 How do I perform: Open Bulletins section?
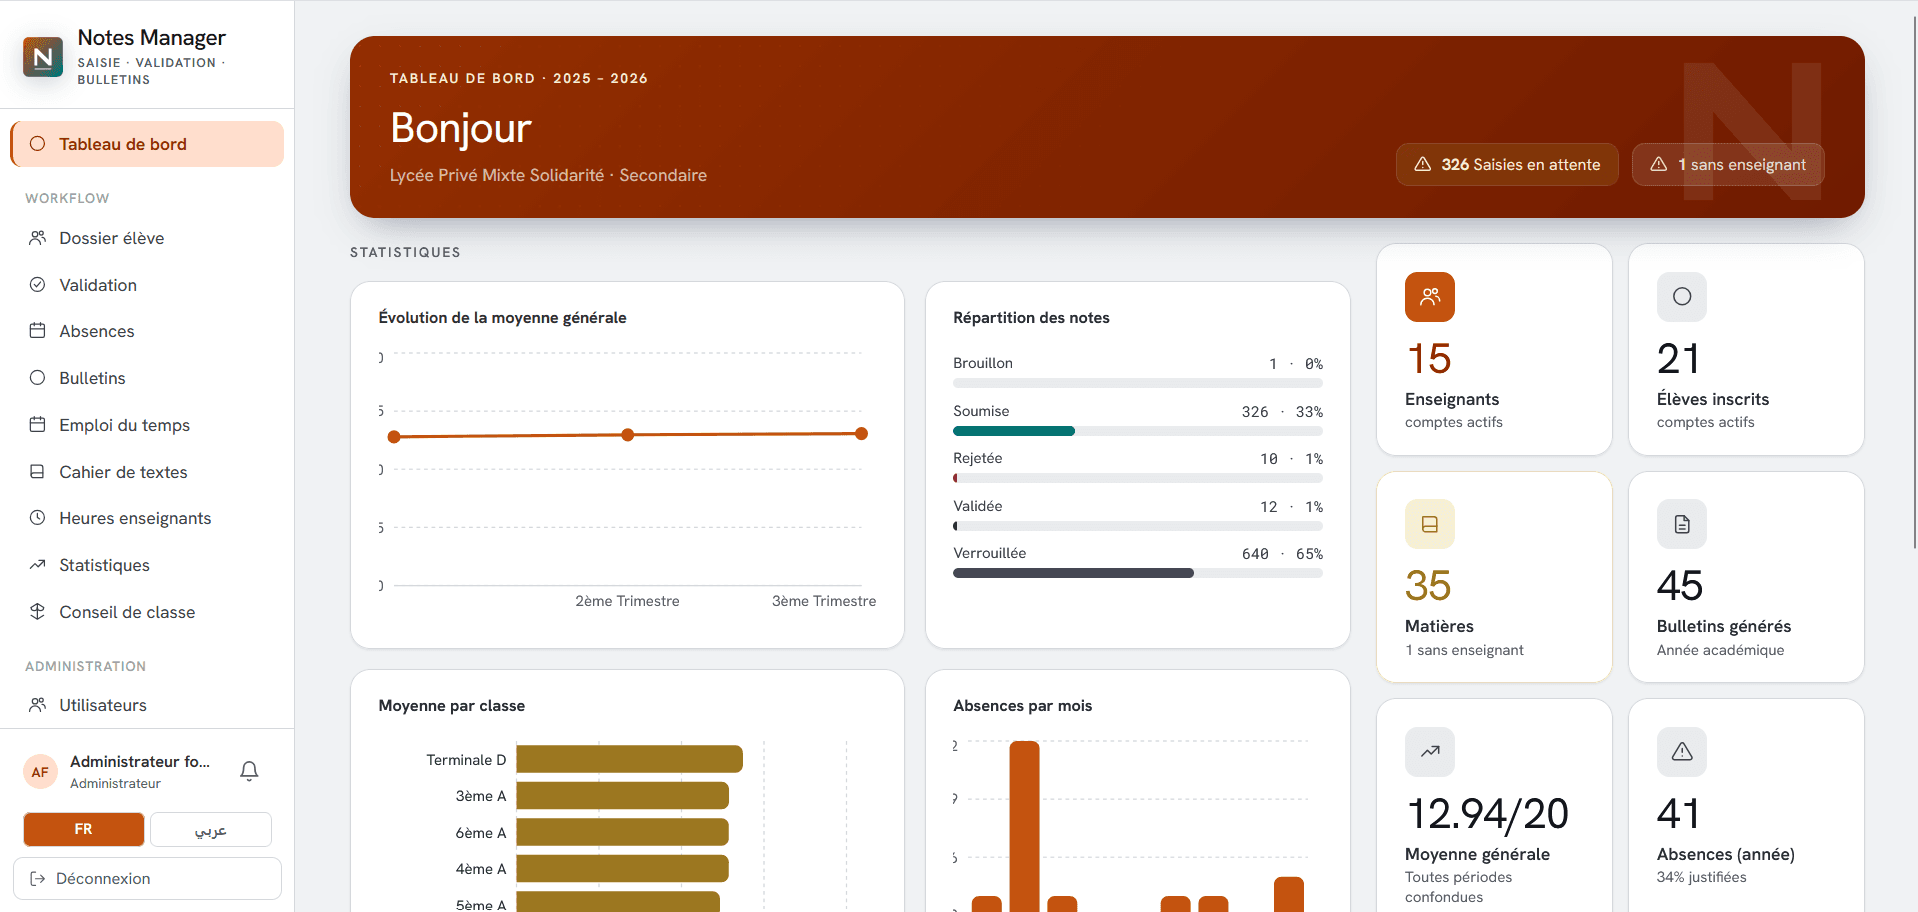coord(147,378)
